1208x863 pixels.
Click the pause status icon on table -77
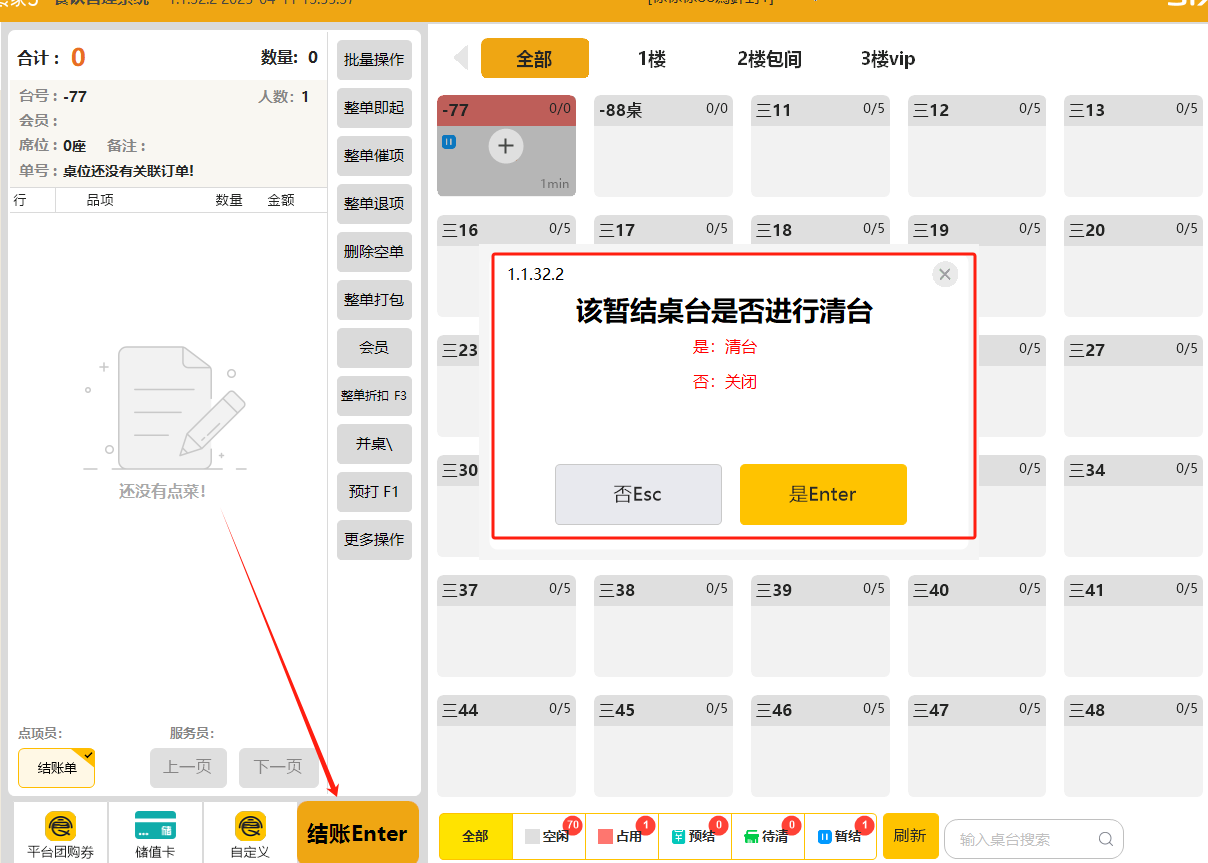point(449,142)
